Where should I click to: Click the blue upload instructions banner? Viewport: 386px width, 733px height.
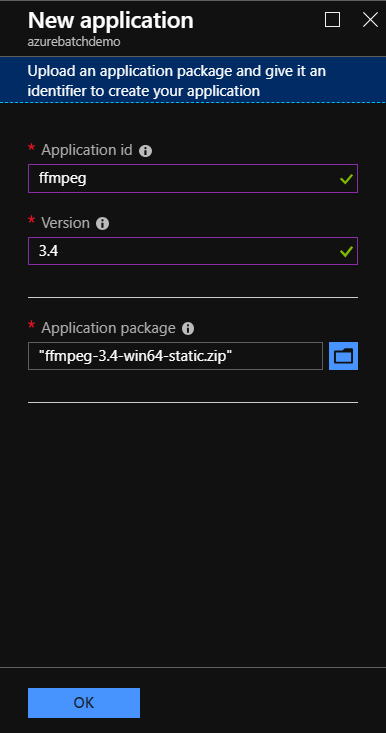[x=193, y=80]
